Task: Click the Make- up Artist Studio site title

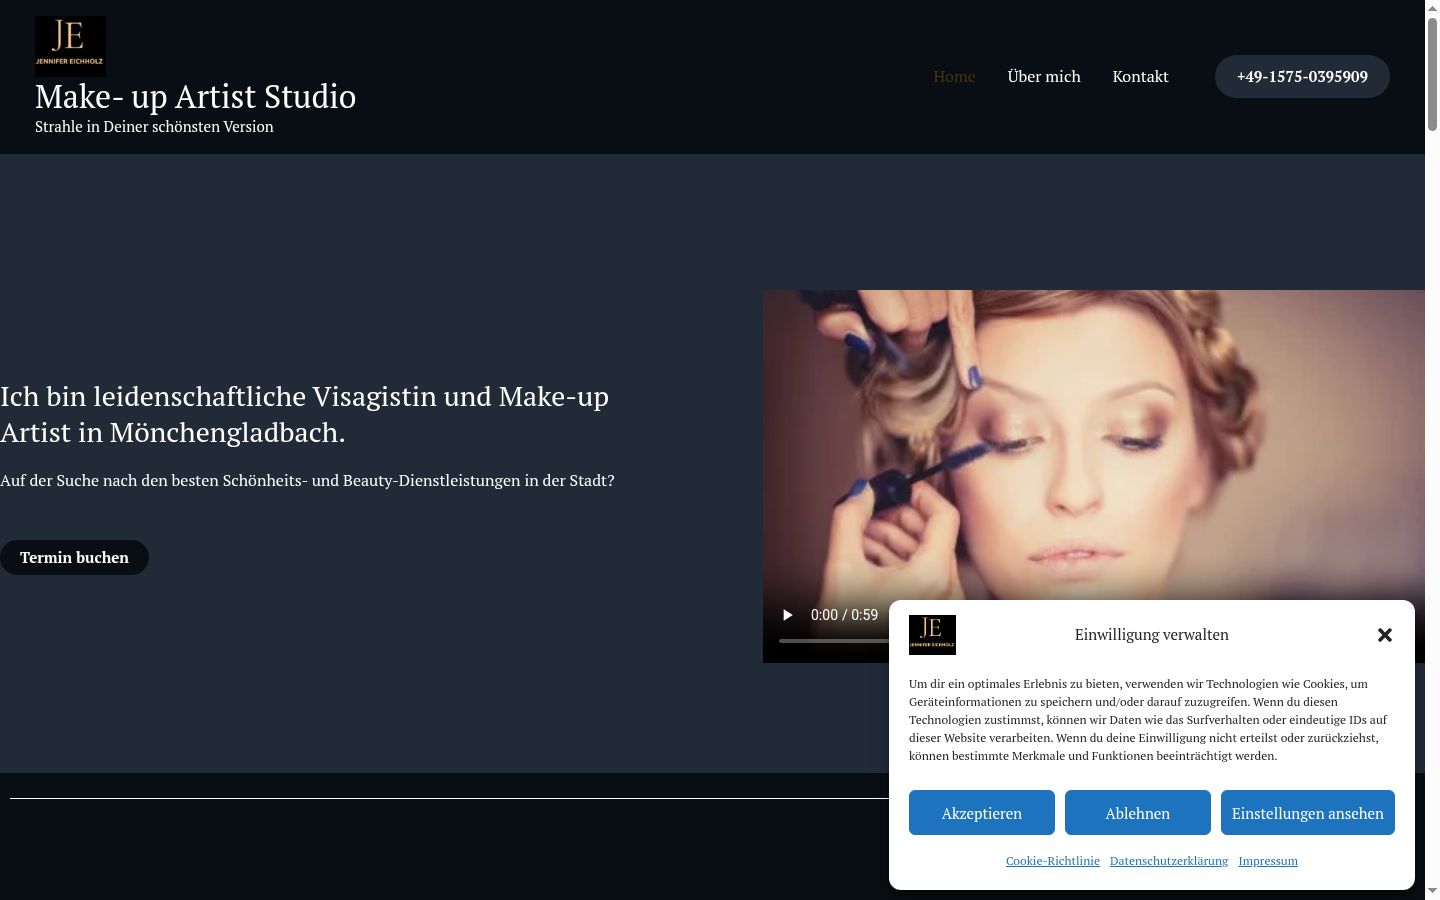Action: click(x=196, y=96)
